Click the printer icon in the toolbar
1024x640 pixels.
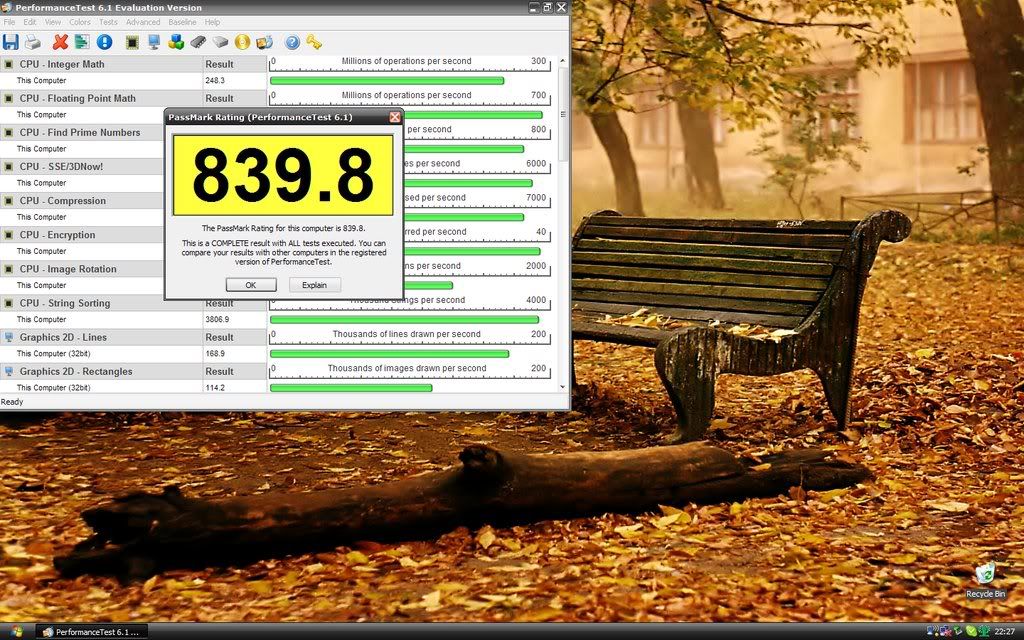(x=33, y=42)
